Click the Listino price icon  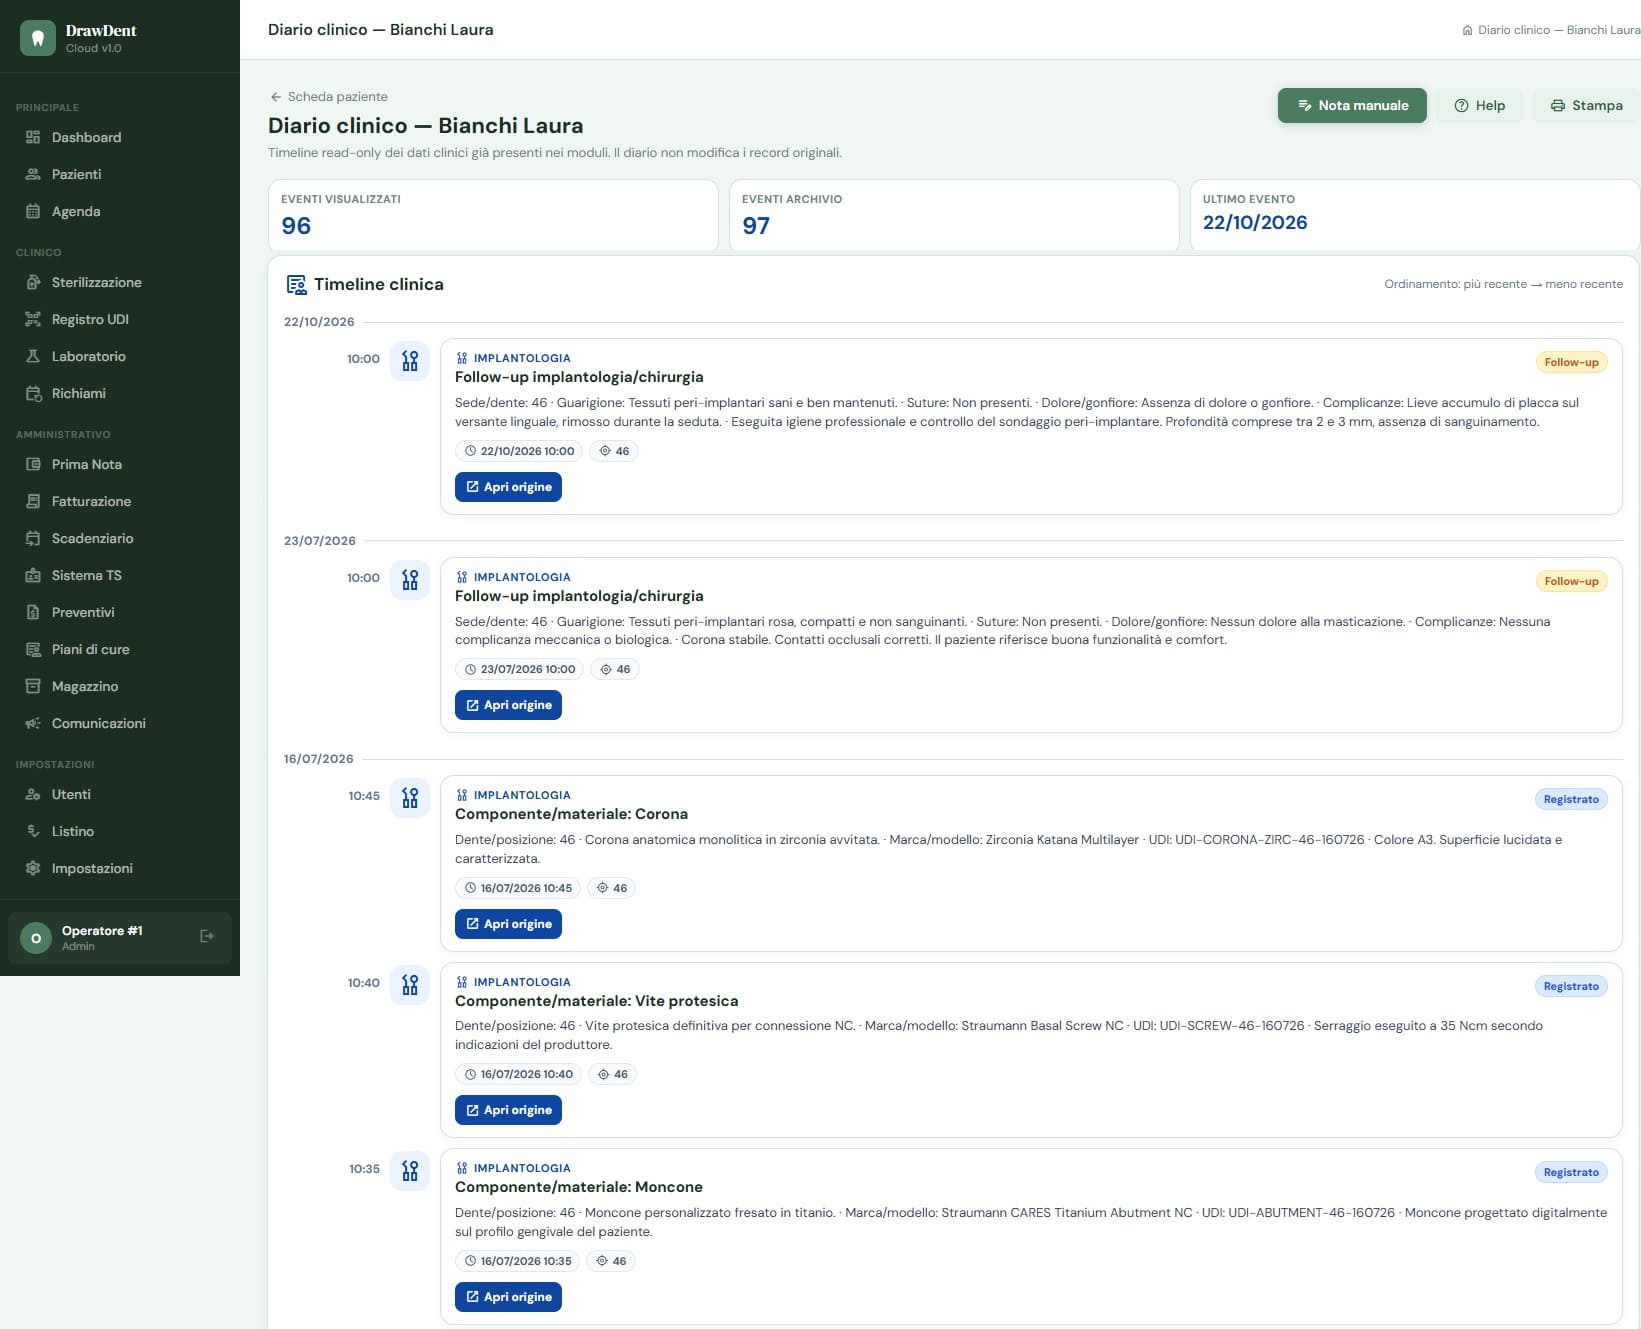click(33, 831)
